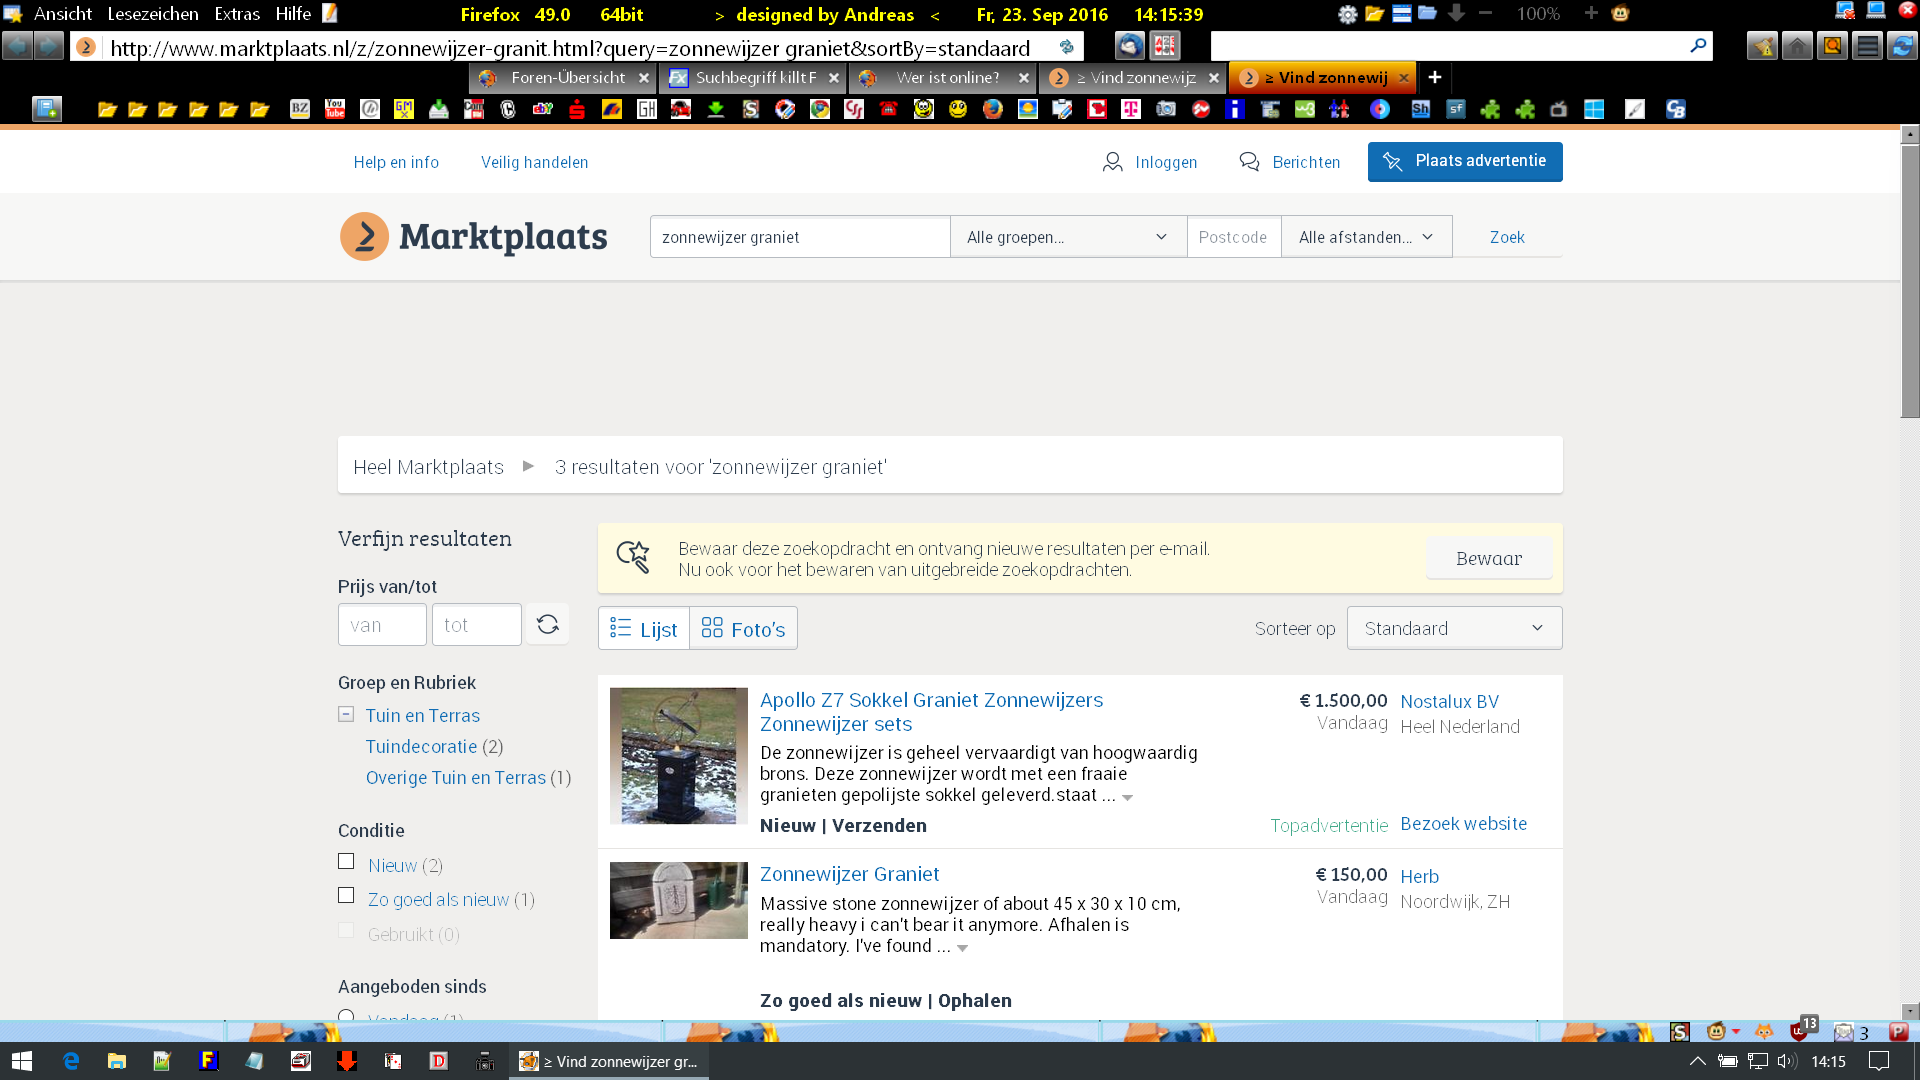The height and width of the screenshot is (1080, 1920).
Task: Open the Alle afstanden distance dropdown
Action: point(1365,237)
